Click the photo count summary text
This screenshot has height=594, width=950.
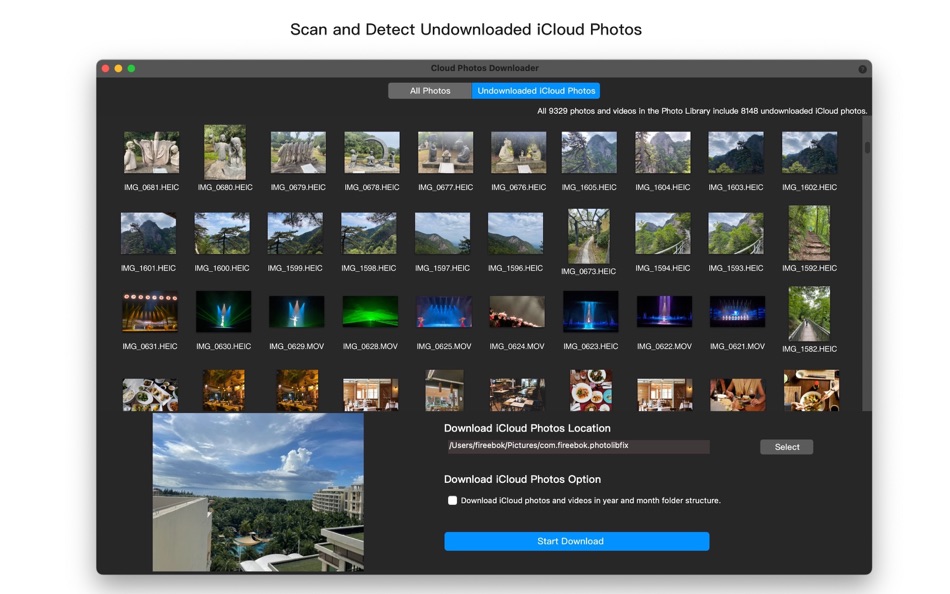(702, 111)
